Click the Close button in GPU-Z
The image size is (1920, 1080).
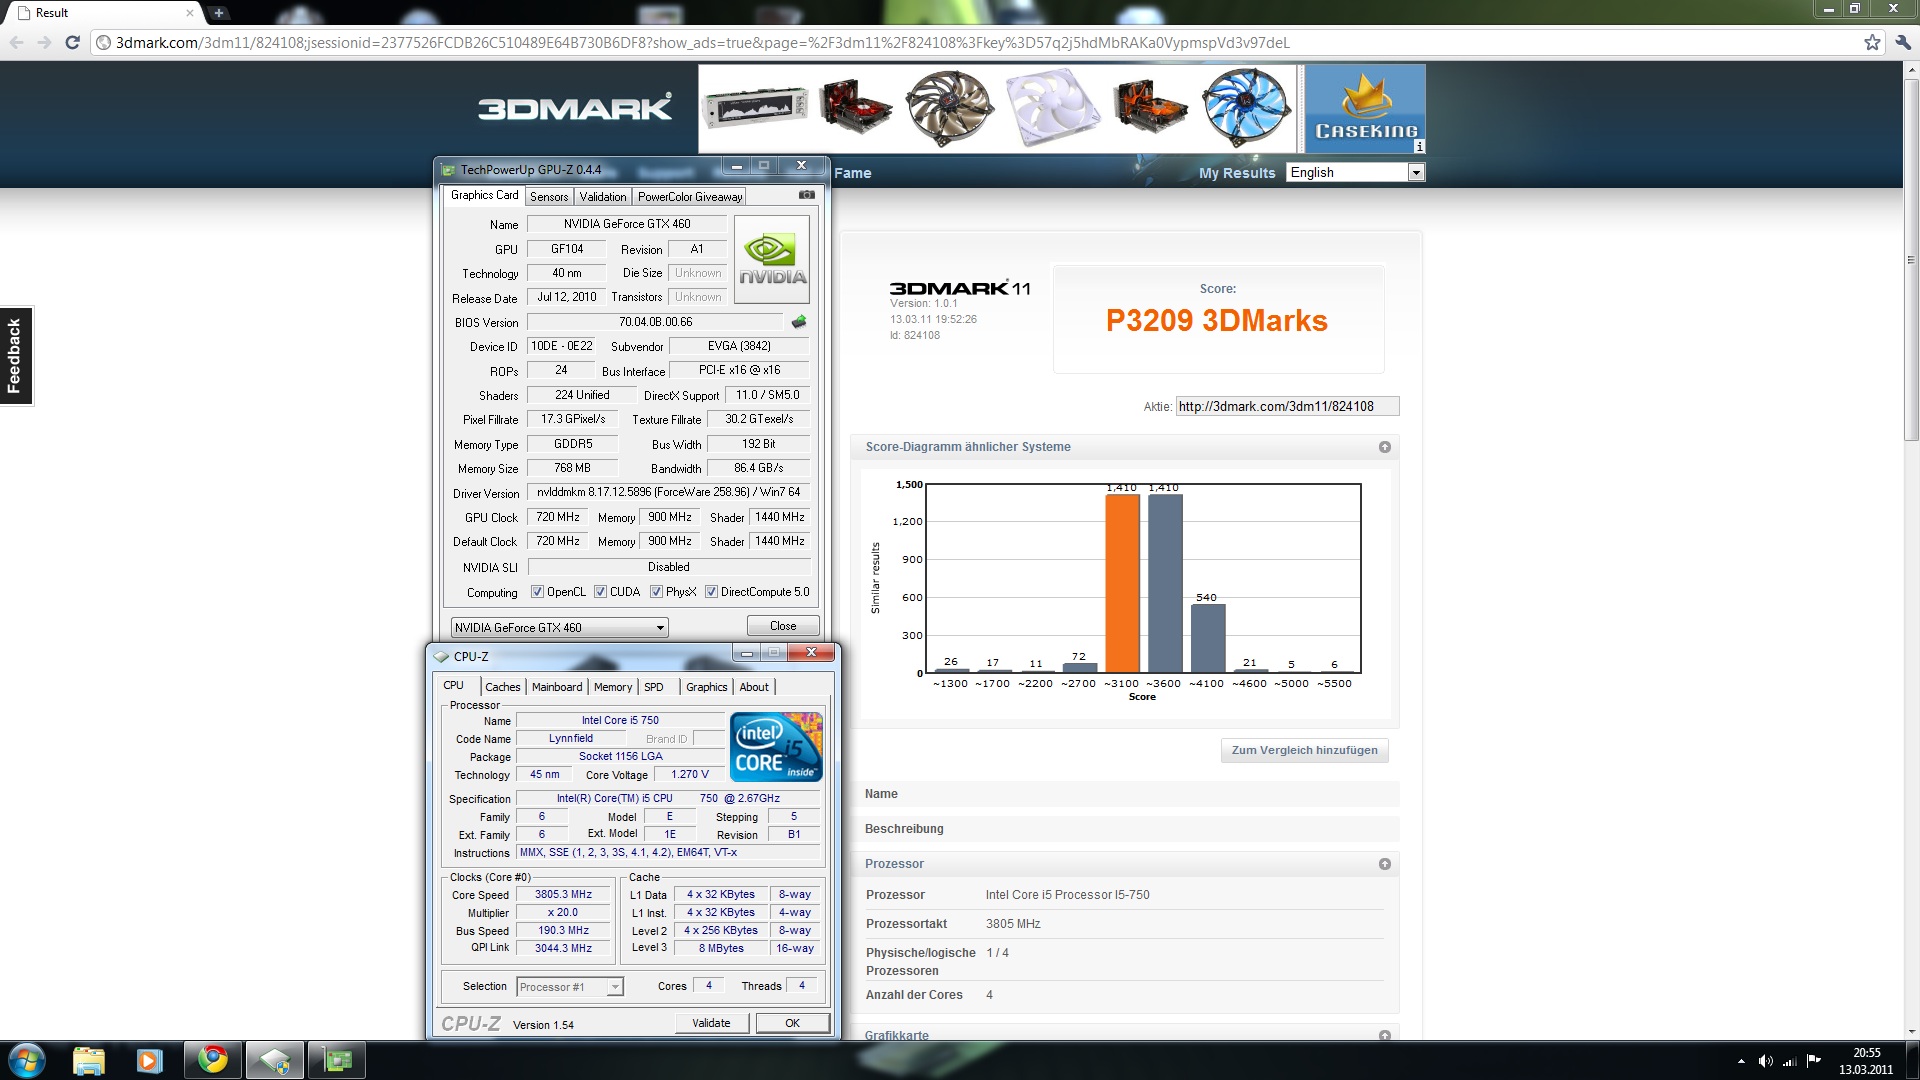(783, 626)
